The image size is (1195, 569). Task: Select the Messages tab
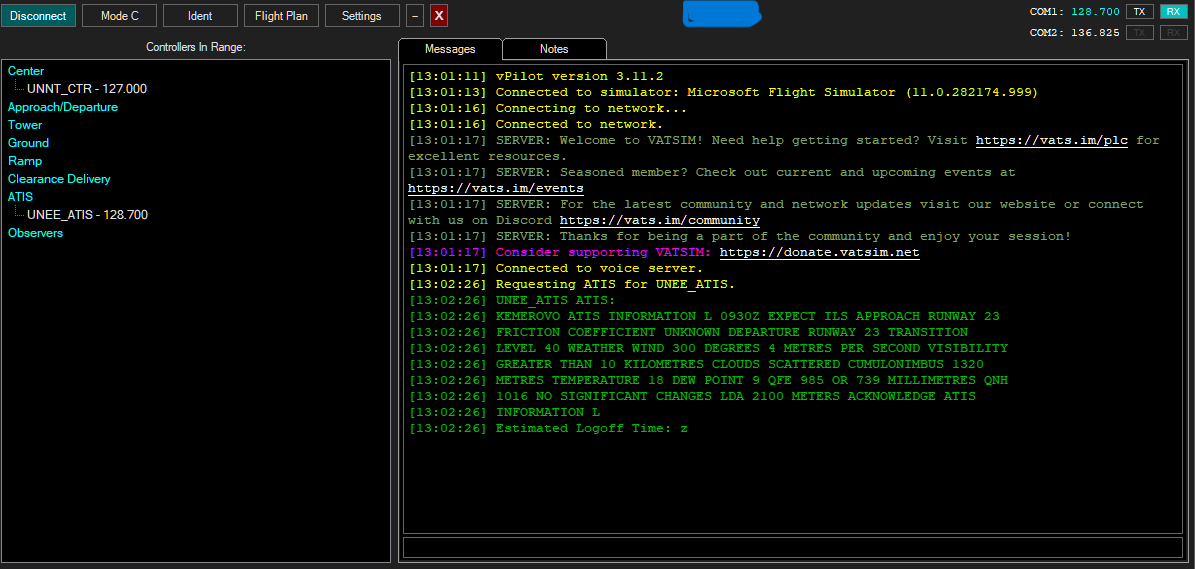[x=450, y=49]
